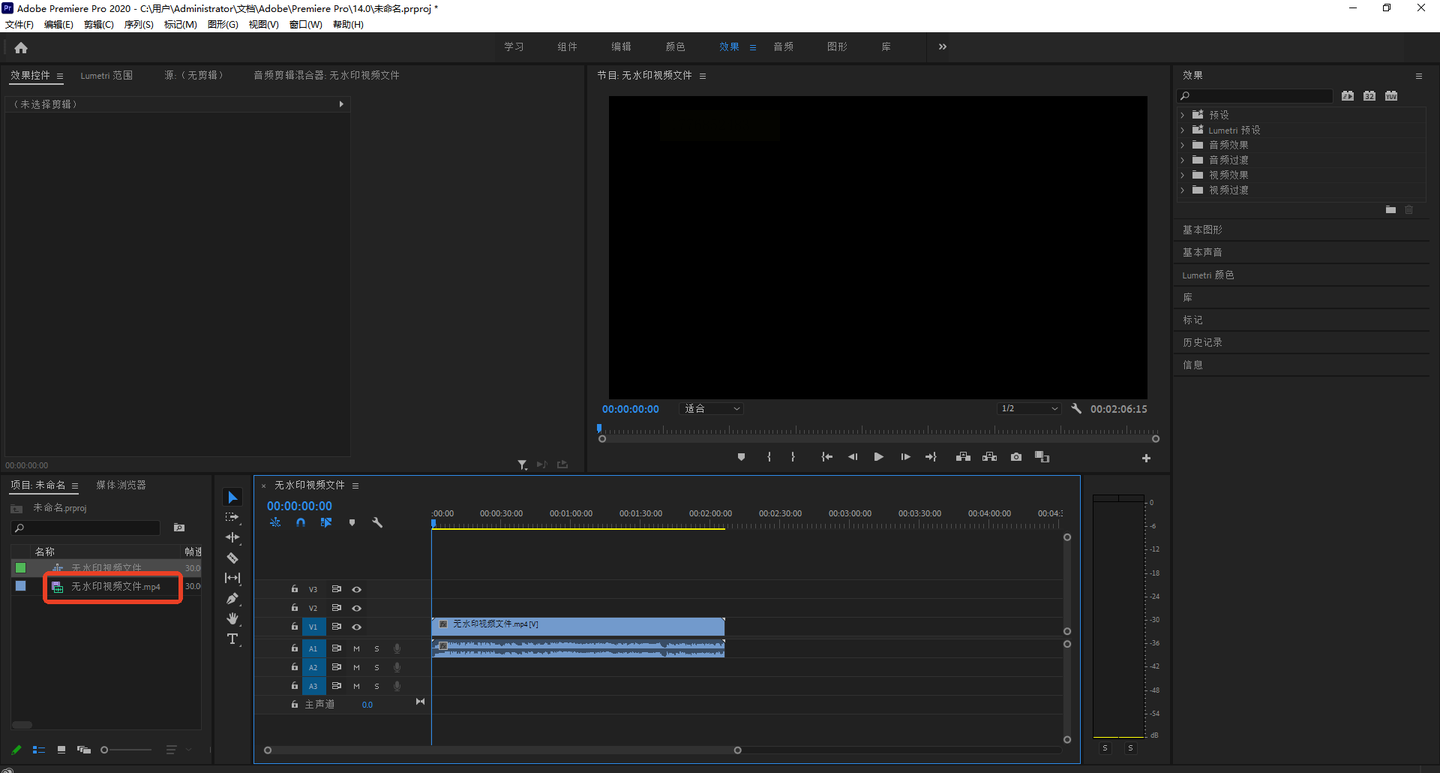Viewport: 1440px width, 773px height.
Task: Select the Slip tool
Action: pos(232,578)
